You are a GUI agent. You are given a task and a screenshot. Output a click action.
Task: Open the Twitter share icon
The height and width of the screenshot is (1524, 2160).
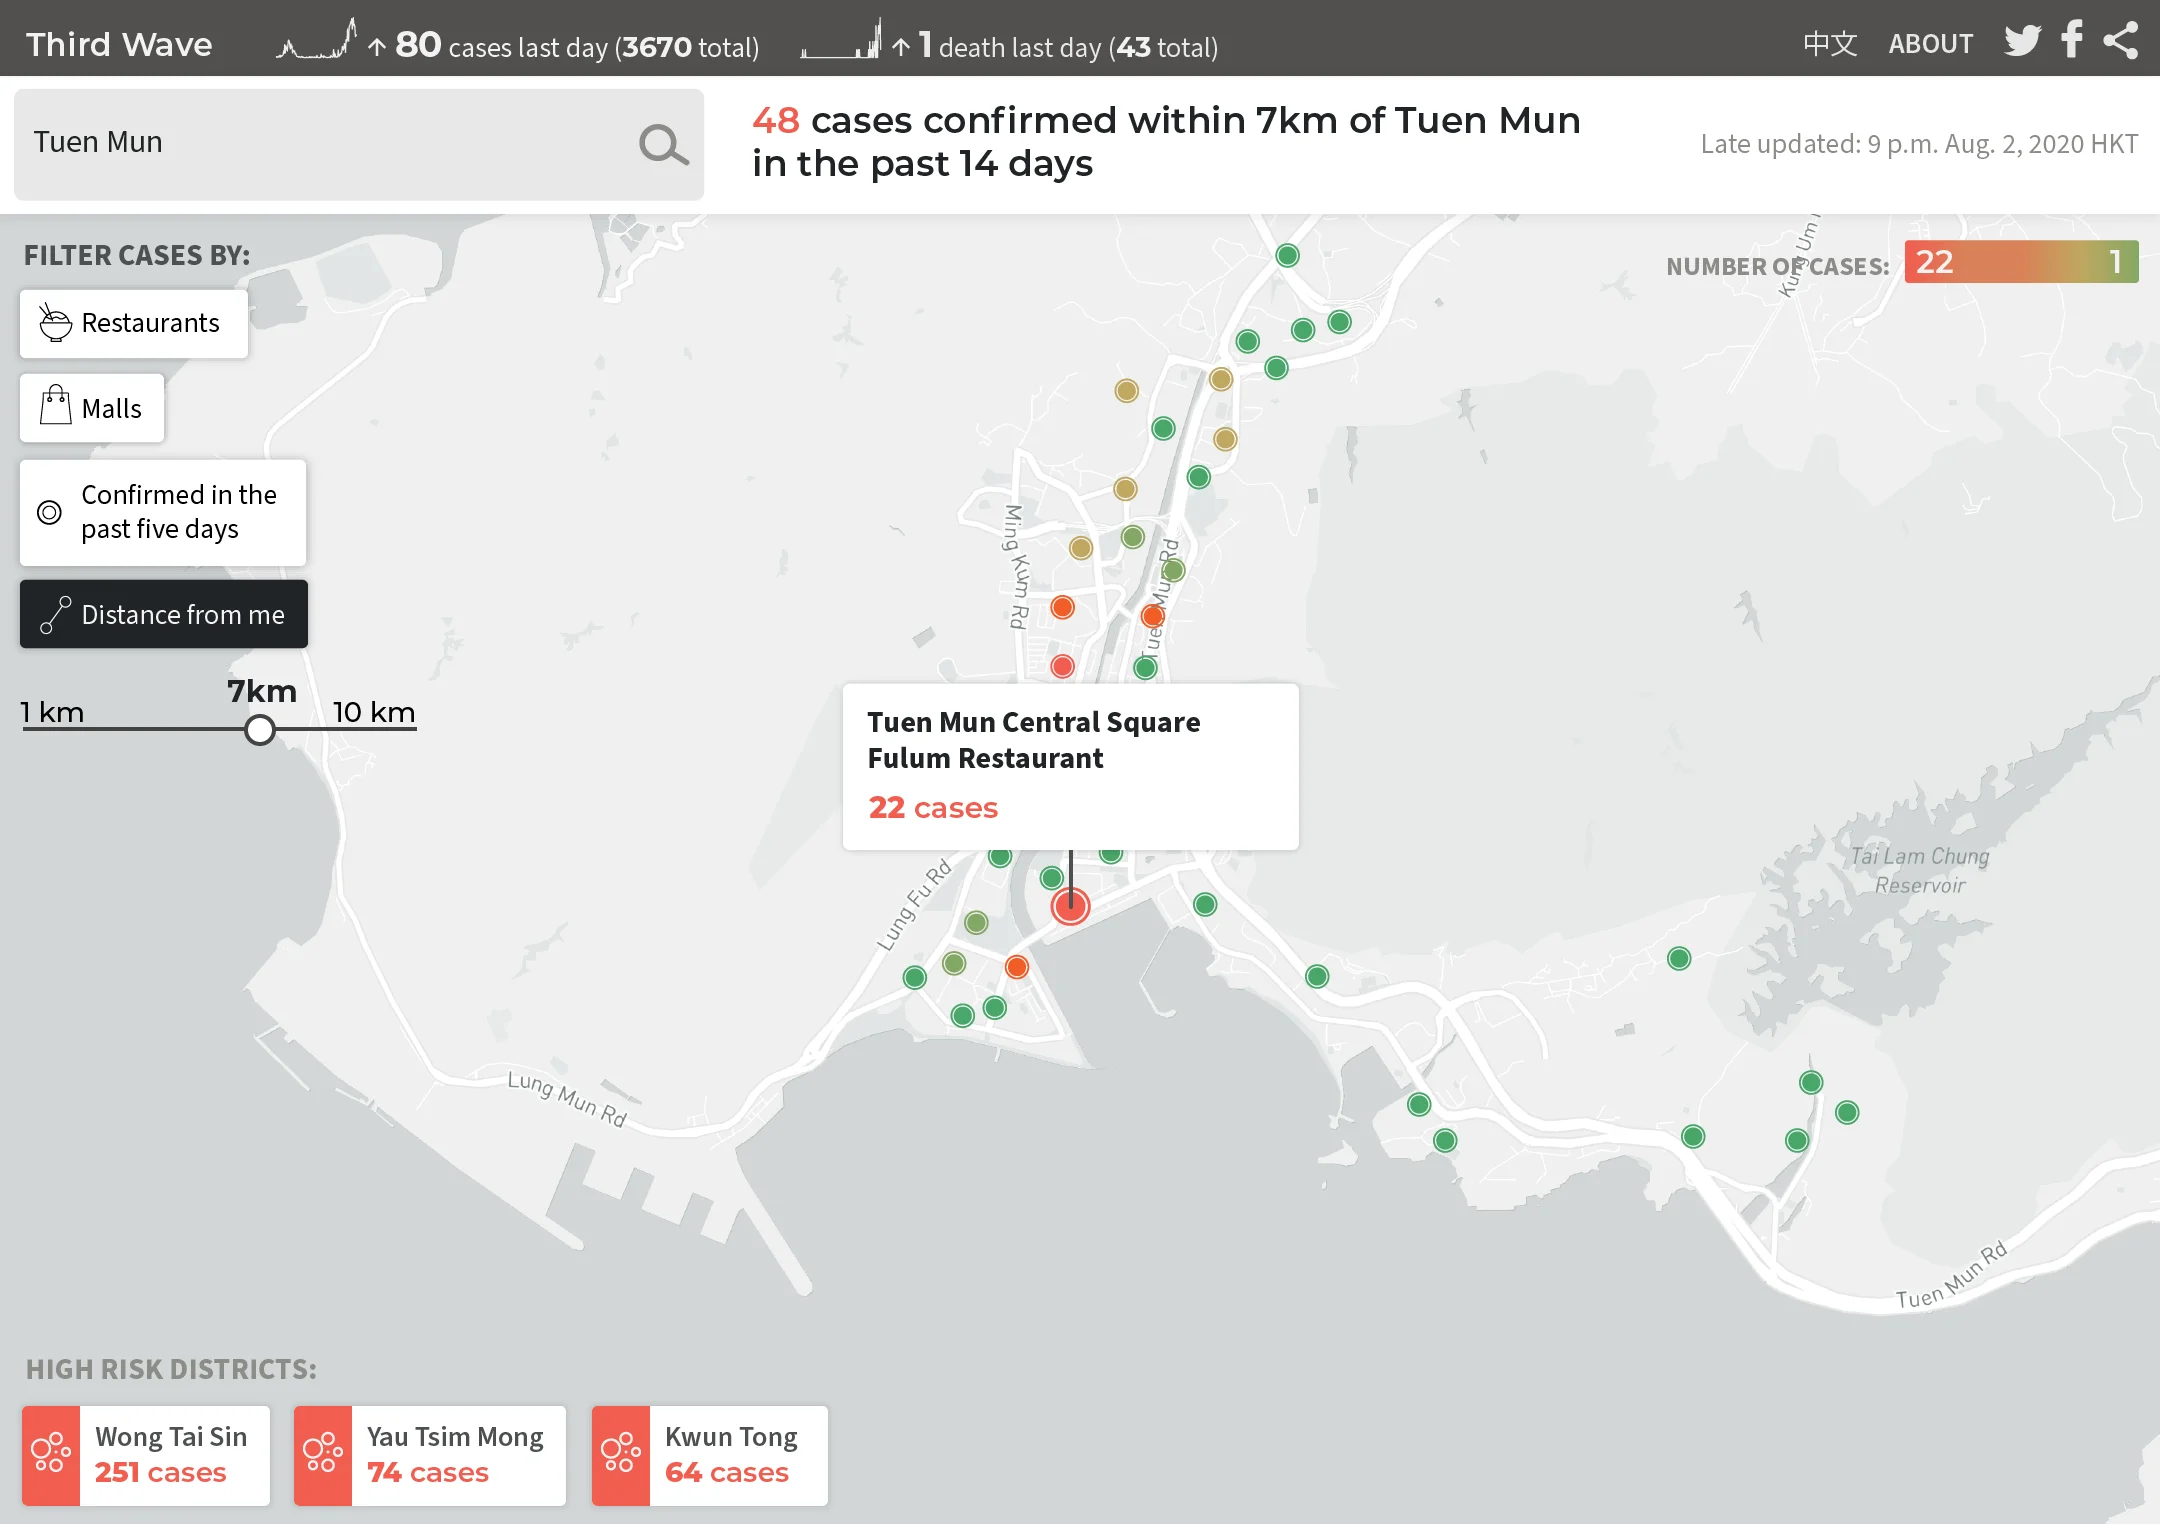pyautogui.click(x=2022, y=41)
